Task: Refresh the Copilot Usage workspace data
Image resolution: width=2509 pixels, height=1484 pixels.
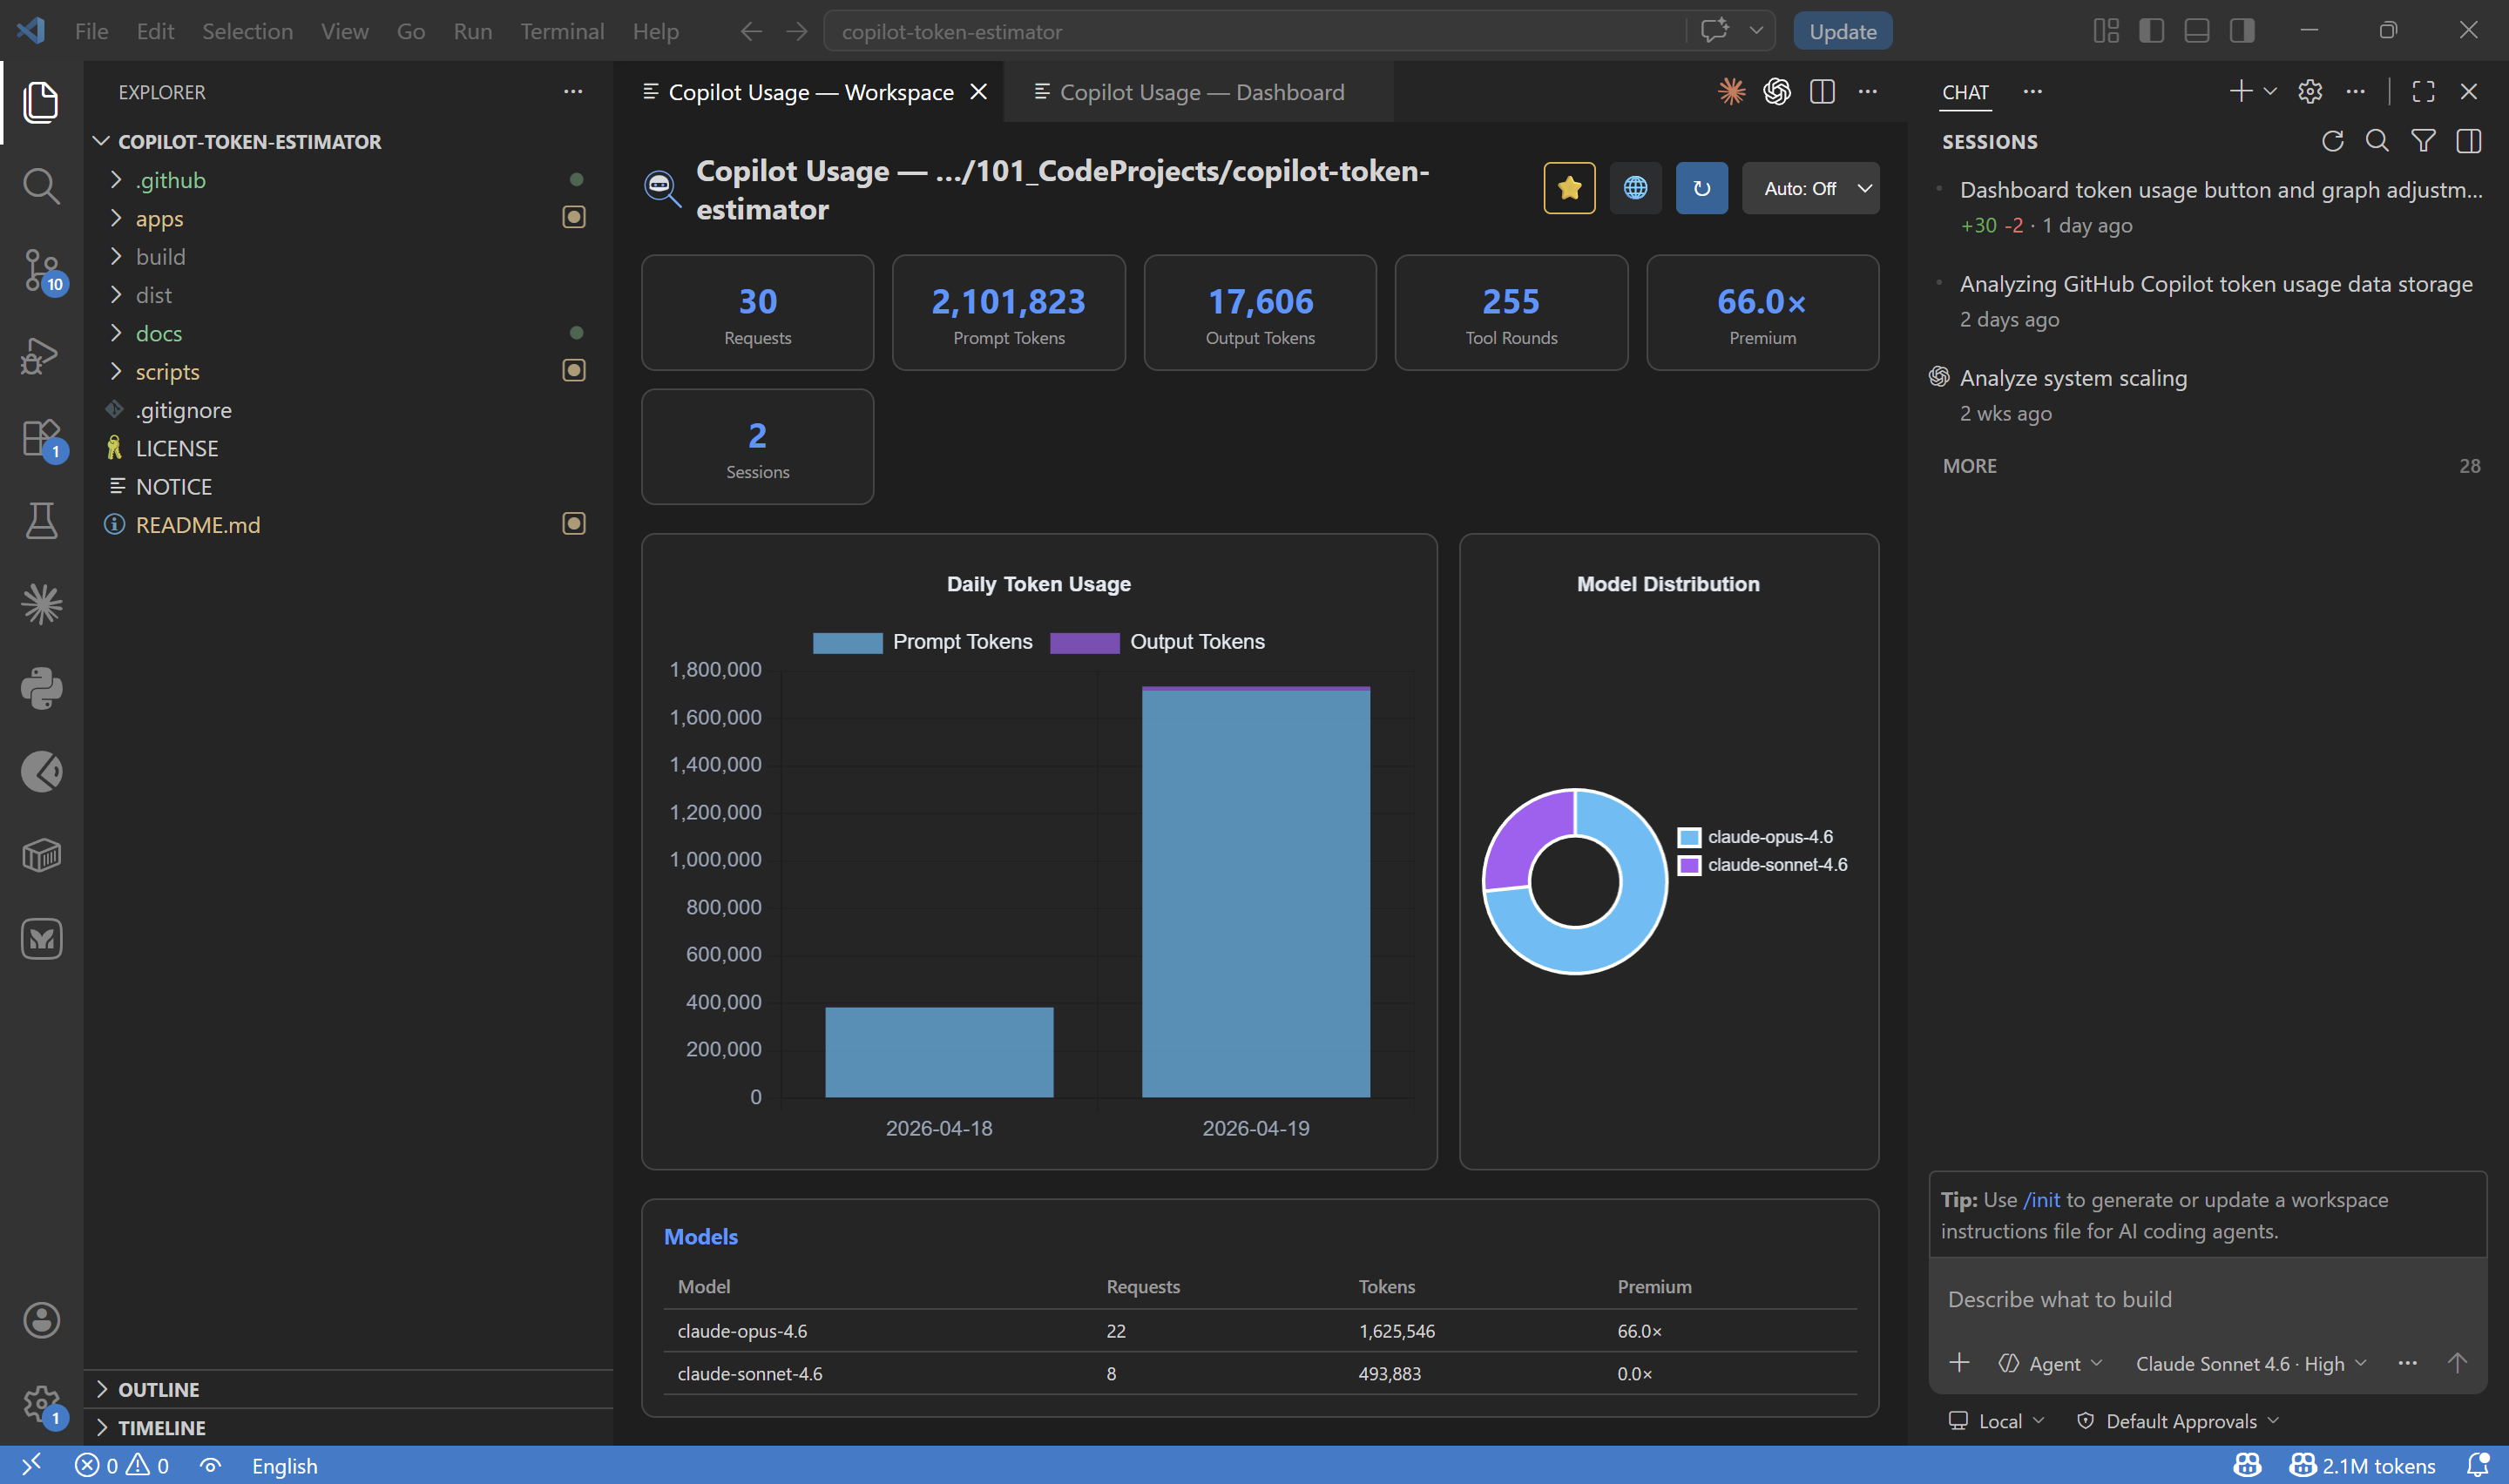Action: coord(1701,188)
